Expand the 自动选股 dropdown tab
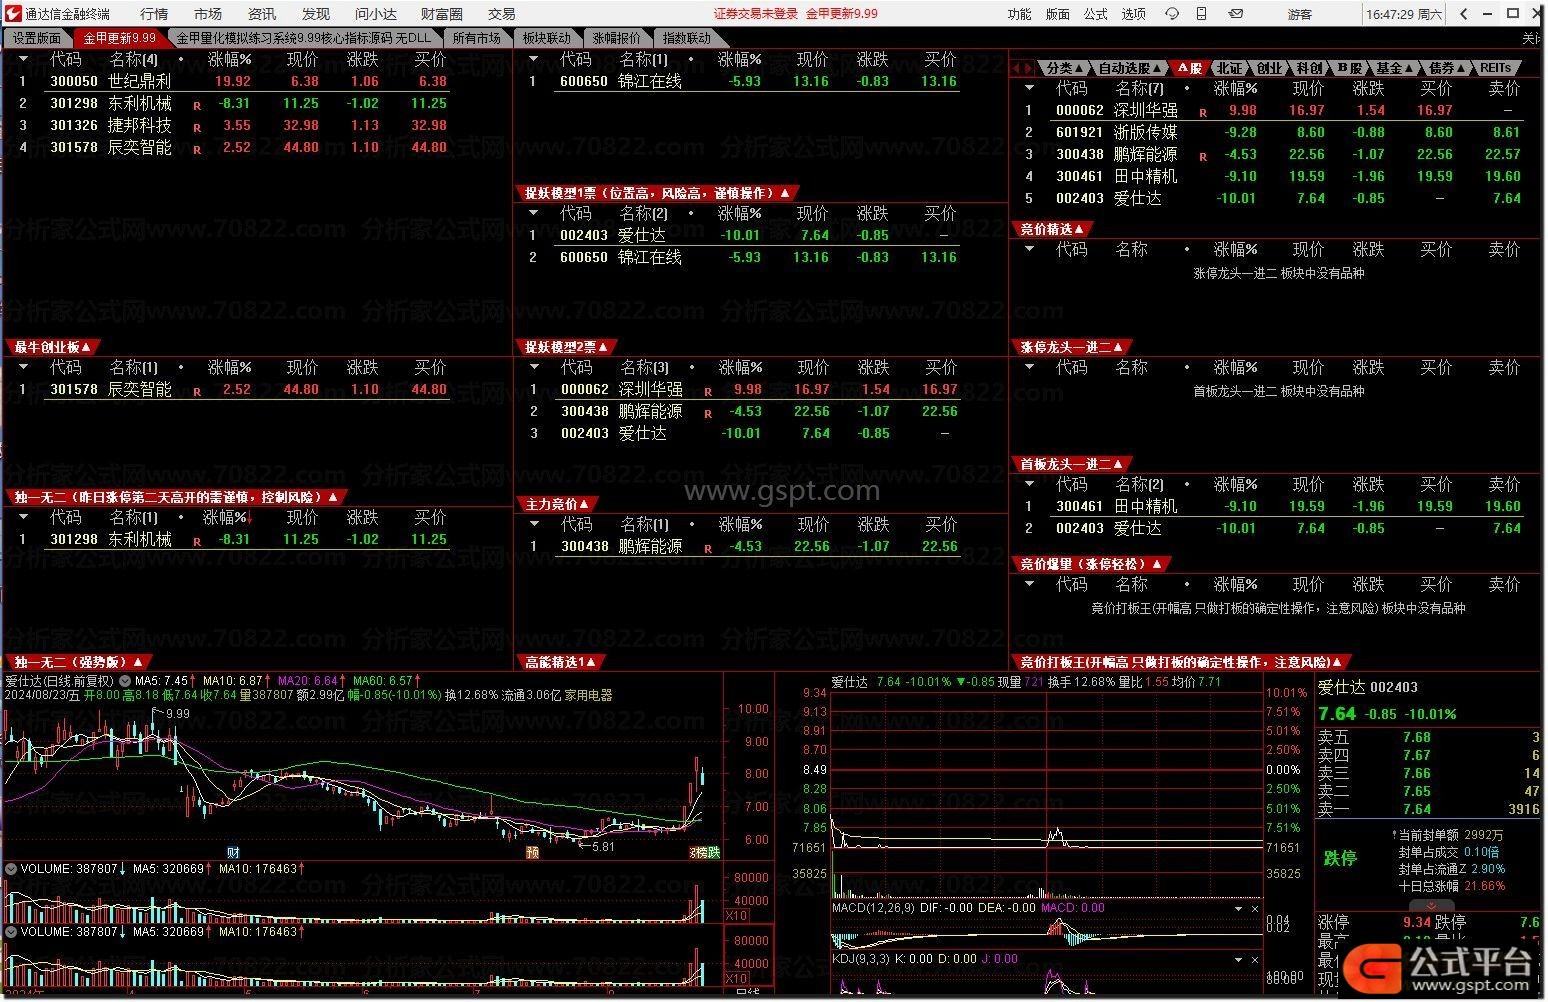The height and width of the screenshot is (1002, 1548). [x=1129, y=68]
